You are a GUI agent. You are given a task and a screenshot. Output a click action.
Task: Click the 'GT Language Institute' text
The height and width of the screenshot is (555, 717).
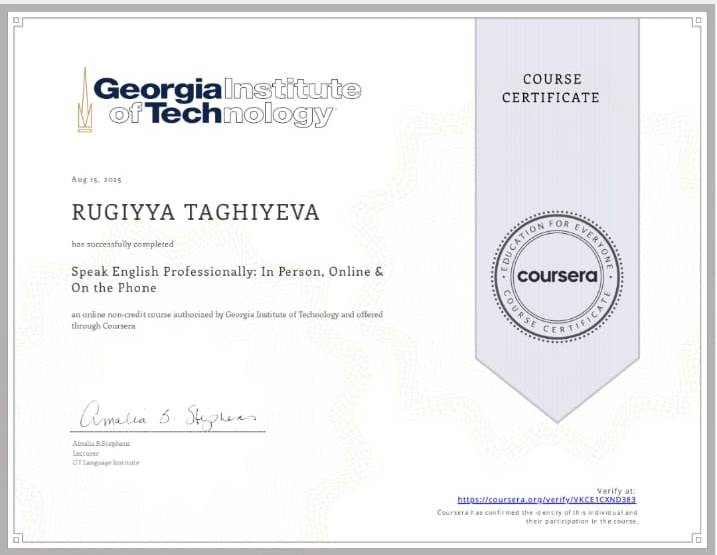(105, 462)
